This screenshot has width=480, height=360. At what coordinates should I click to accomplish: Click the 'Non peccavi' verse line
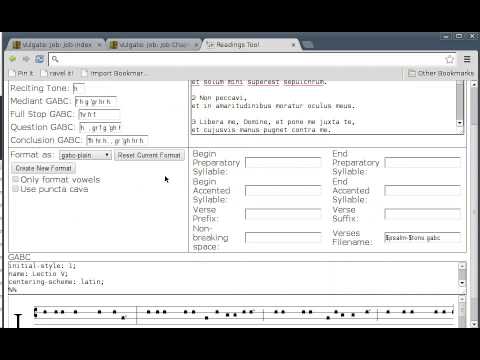[x=219, y=98]
